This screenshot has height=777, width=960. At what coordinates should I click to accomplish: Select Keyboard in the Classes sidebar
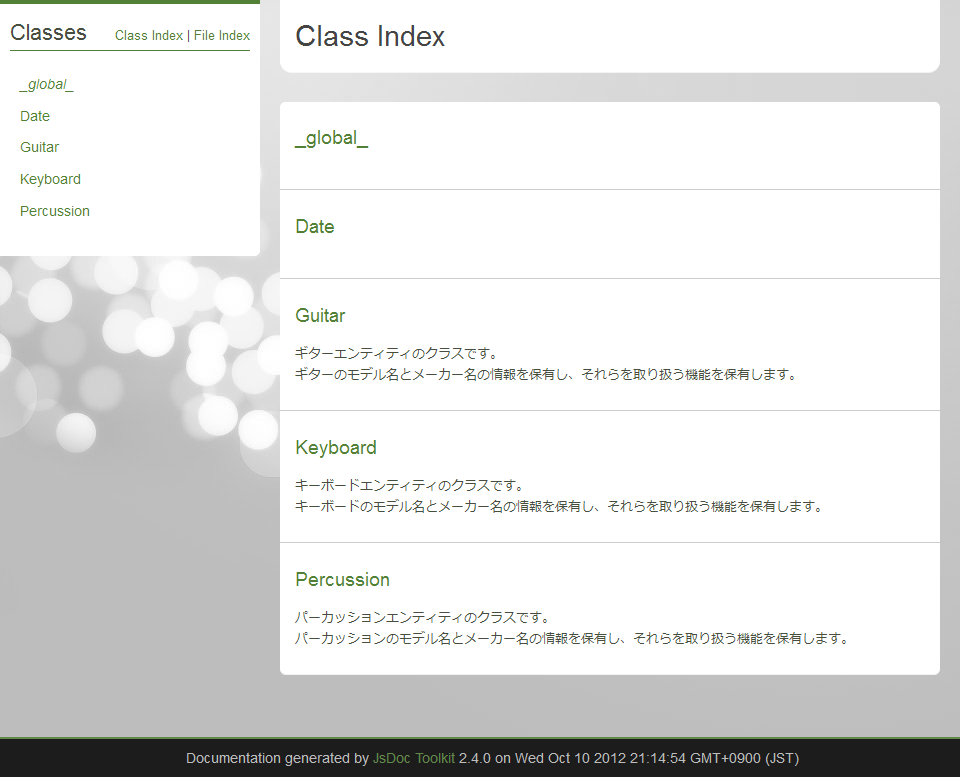coord(50,179)
